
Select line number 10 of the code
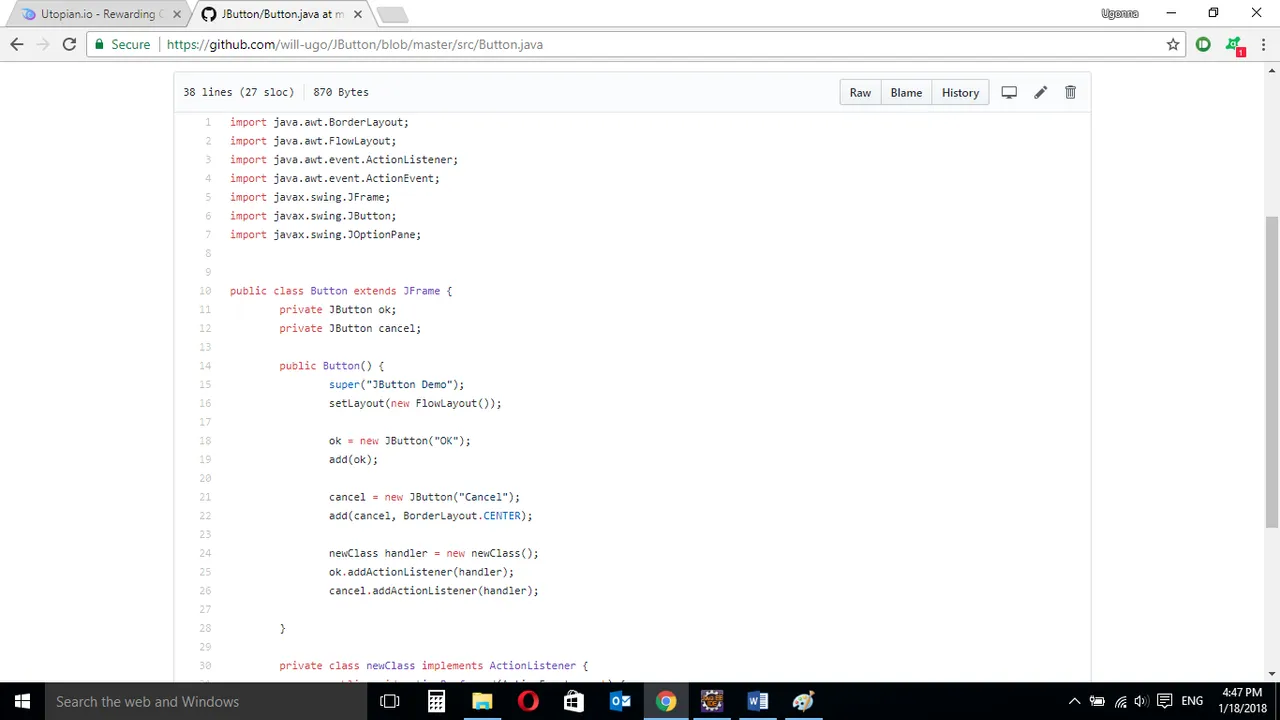(205, 291)
